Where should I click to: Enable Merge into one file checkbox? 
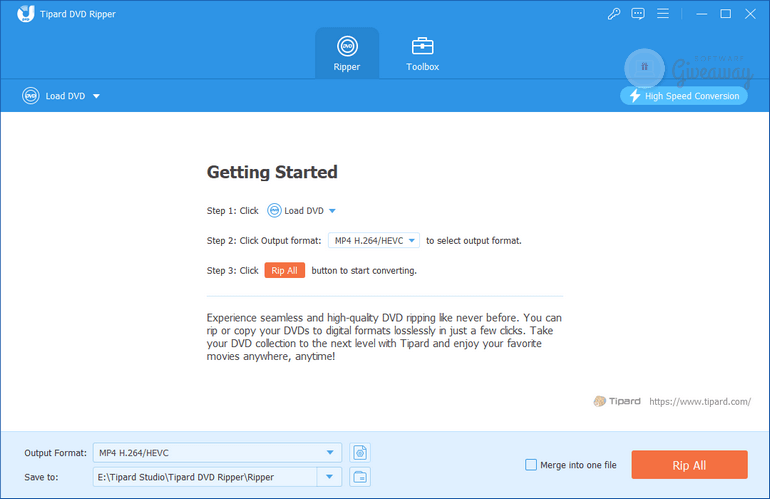531,465
